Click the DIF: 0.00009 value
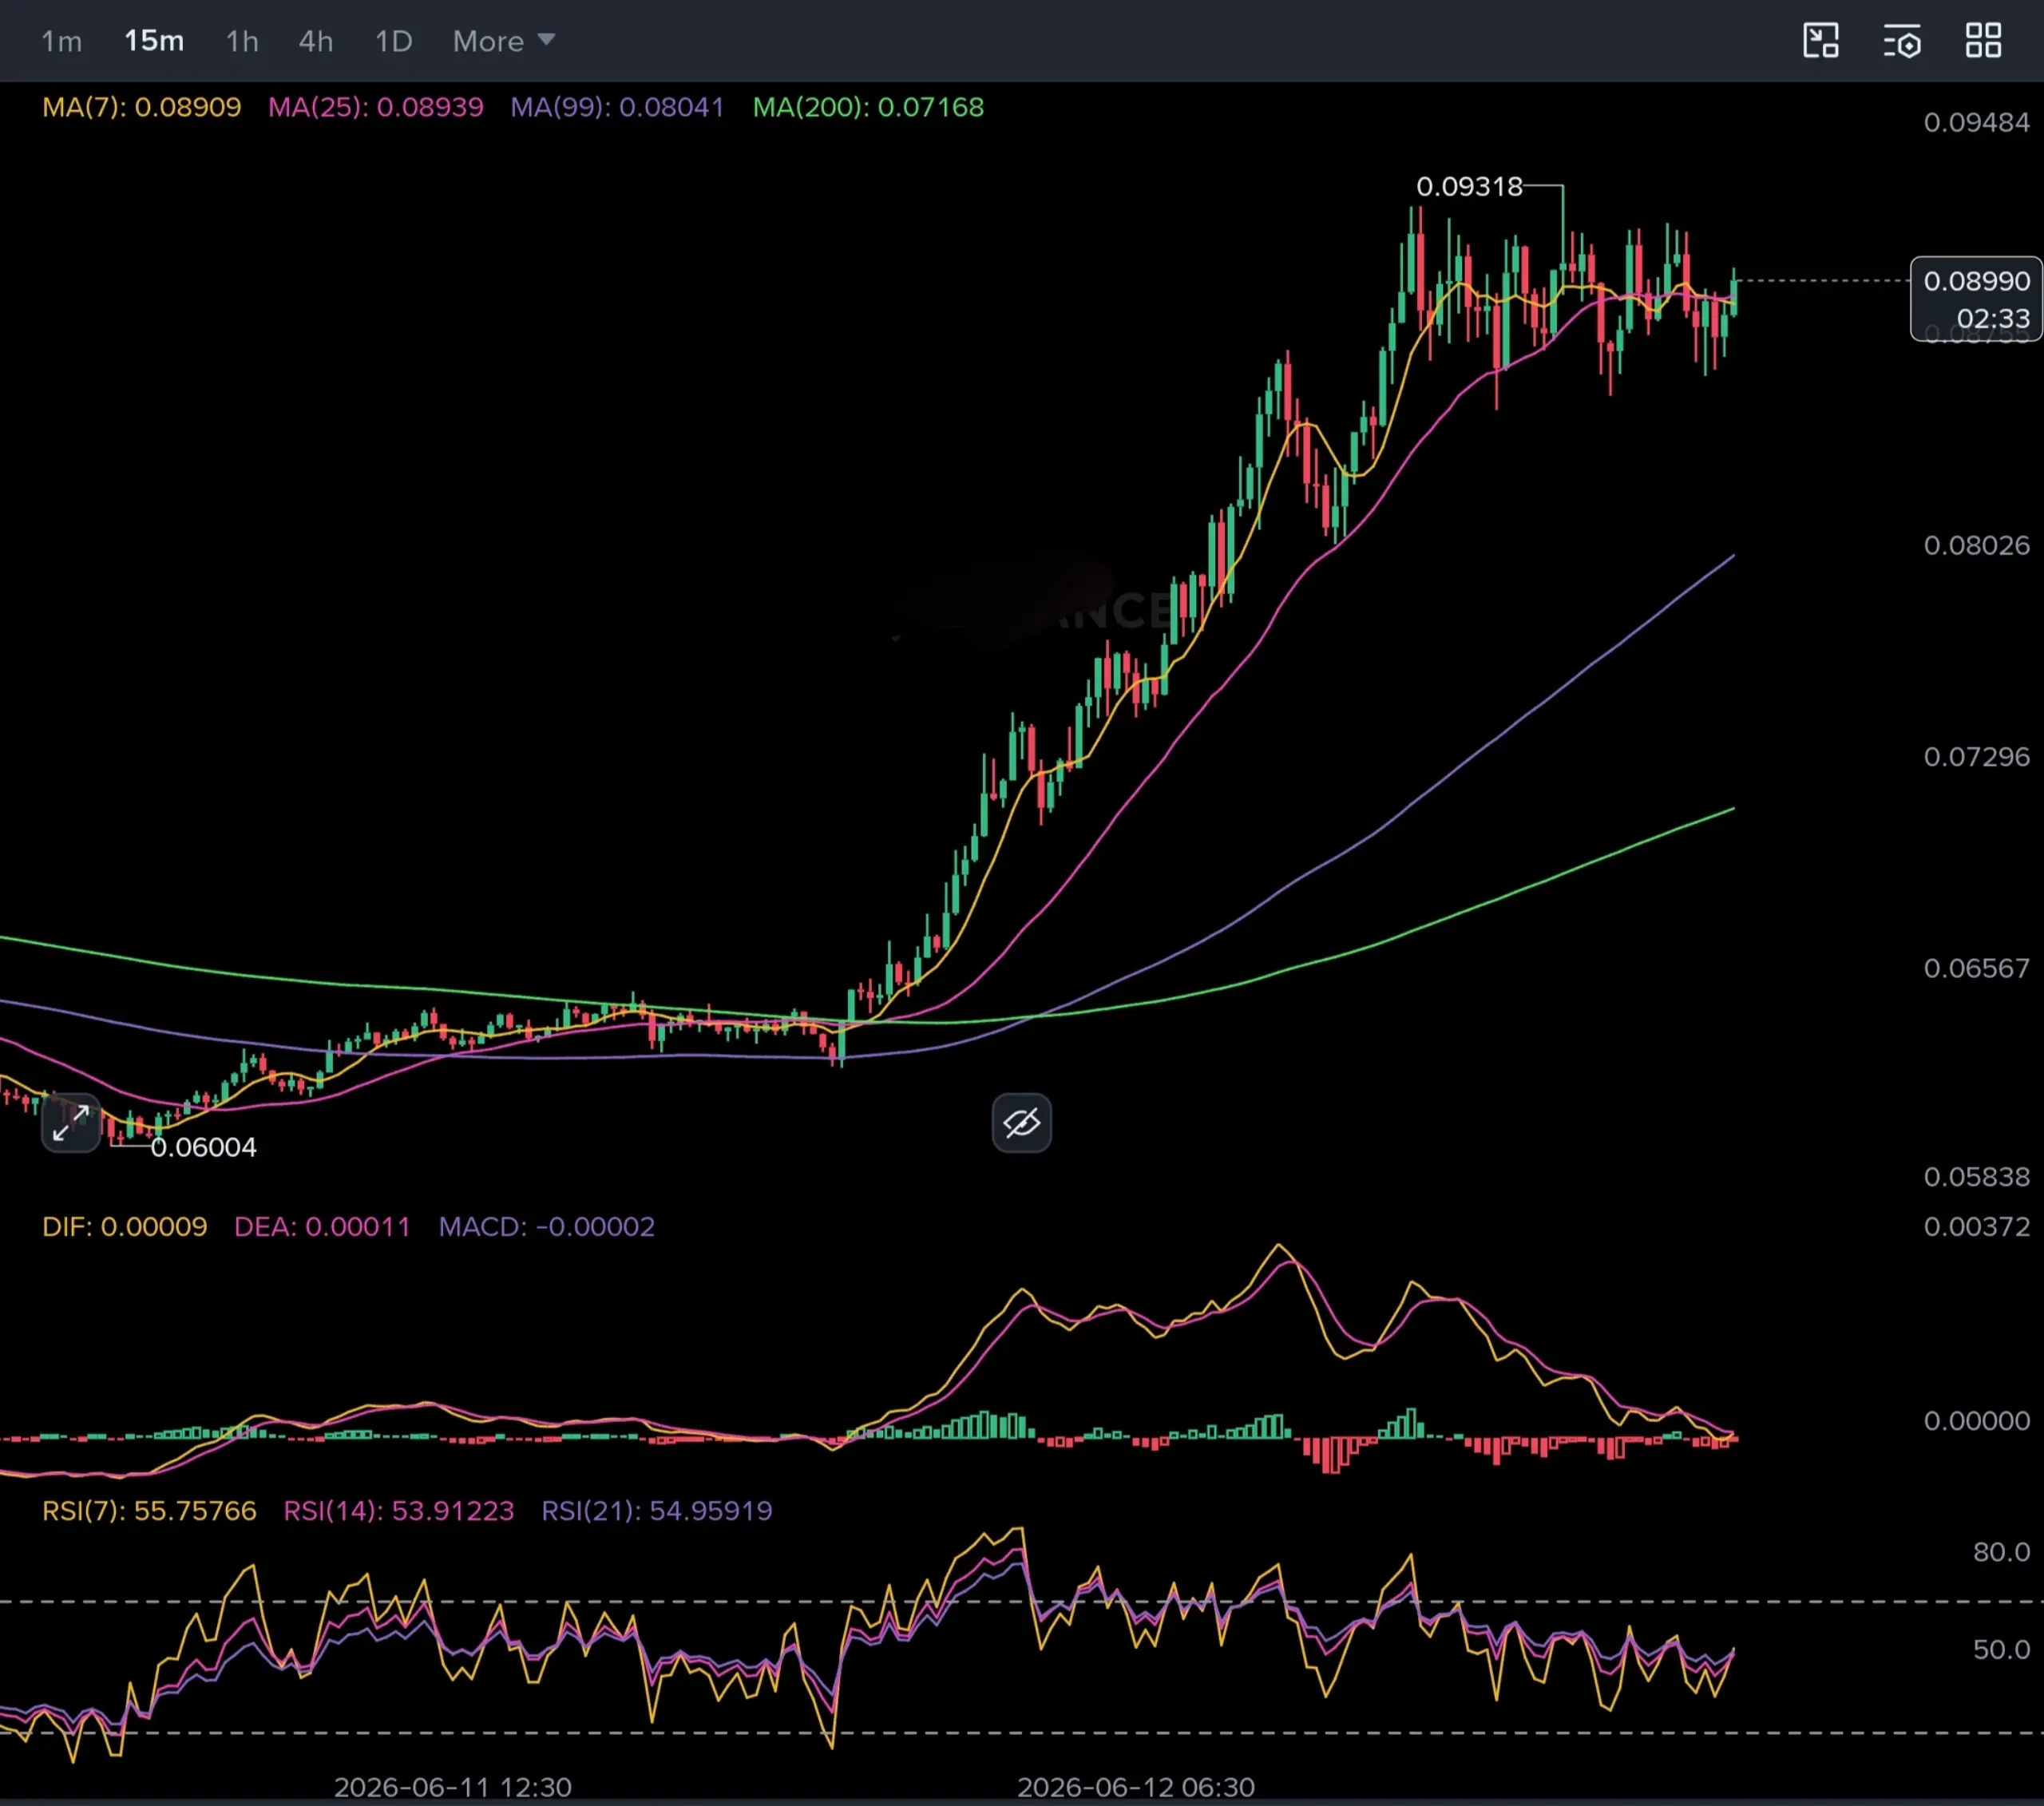The height and width of the screenshot is (1806, 2044). click(125, 1227)
